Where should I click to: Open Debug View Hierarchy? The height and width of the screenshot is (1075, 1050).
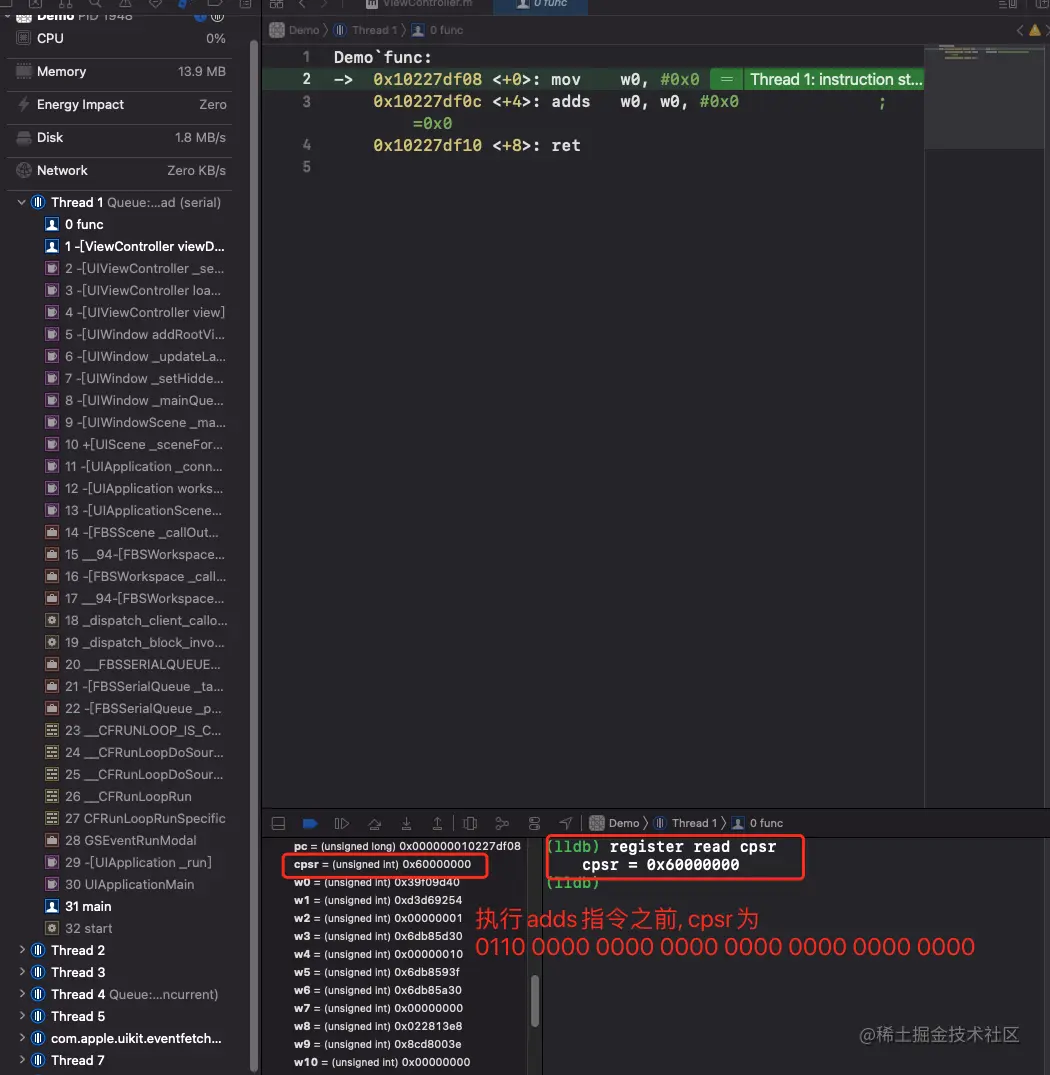click(470, 823)
